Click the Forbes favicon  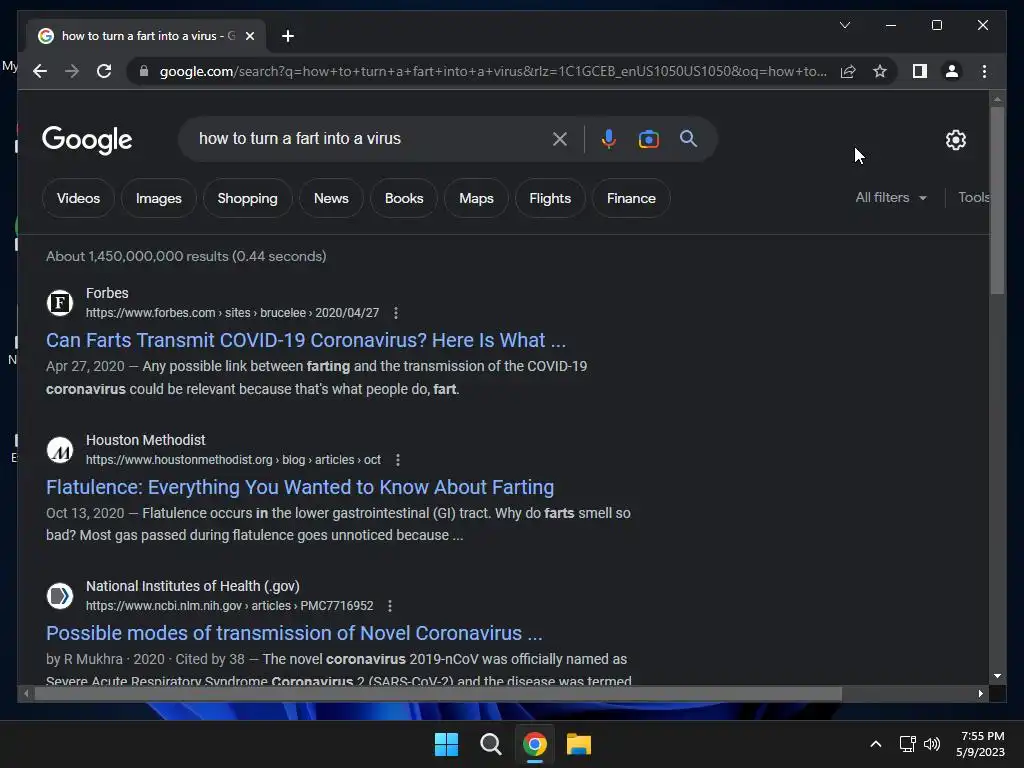tap(60, 302)
